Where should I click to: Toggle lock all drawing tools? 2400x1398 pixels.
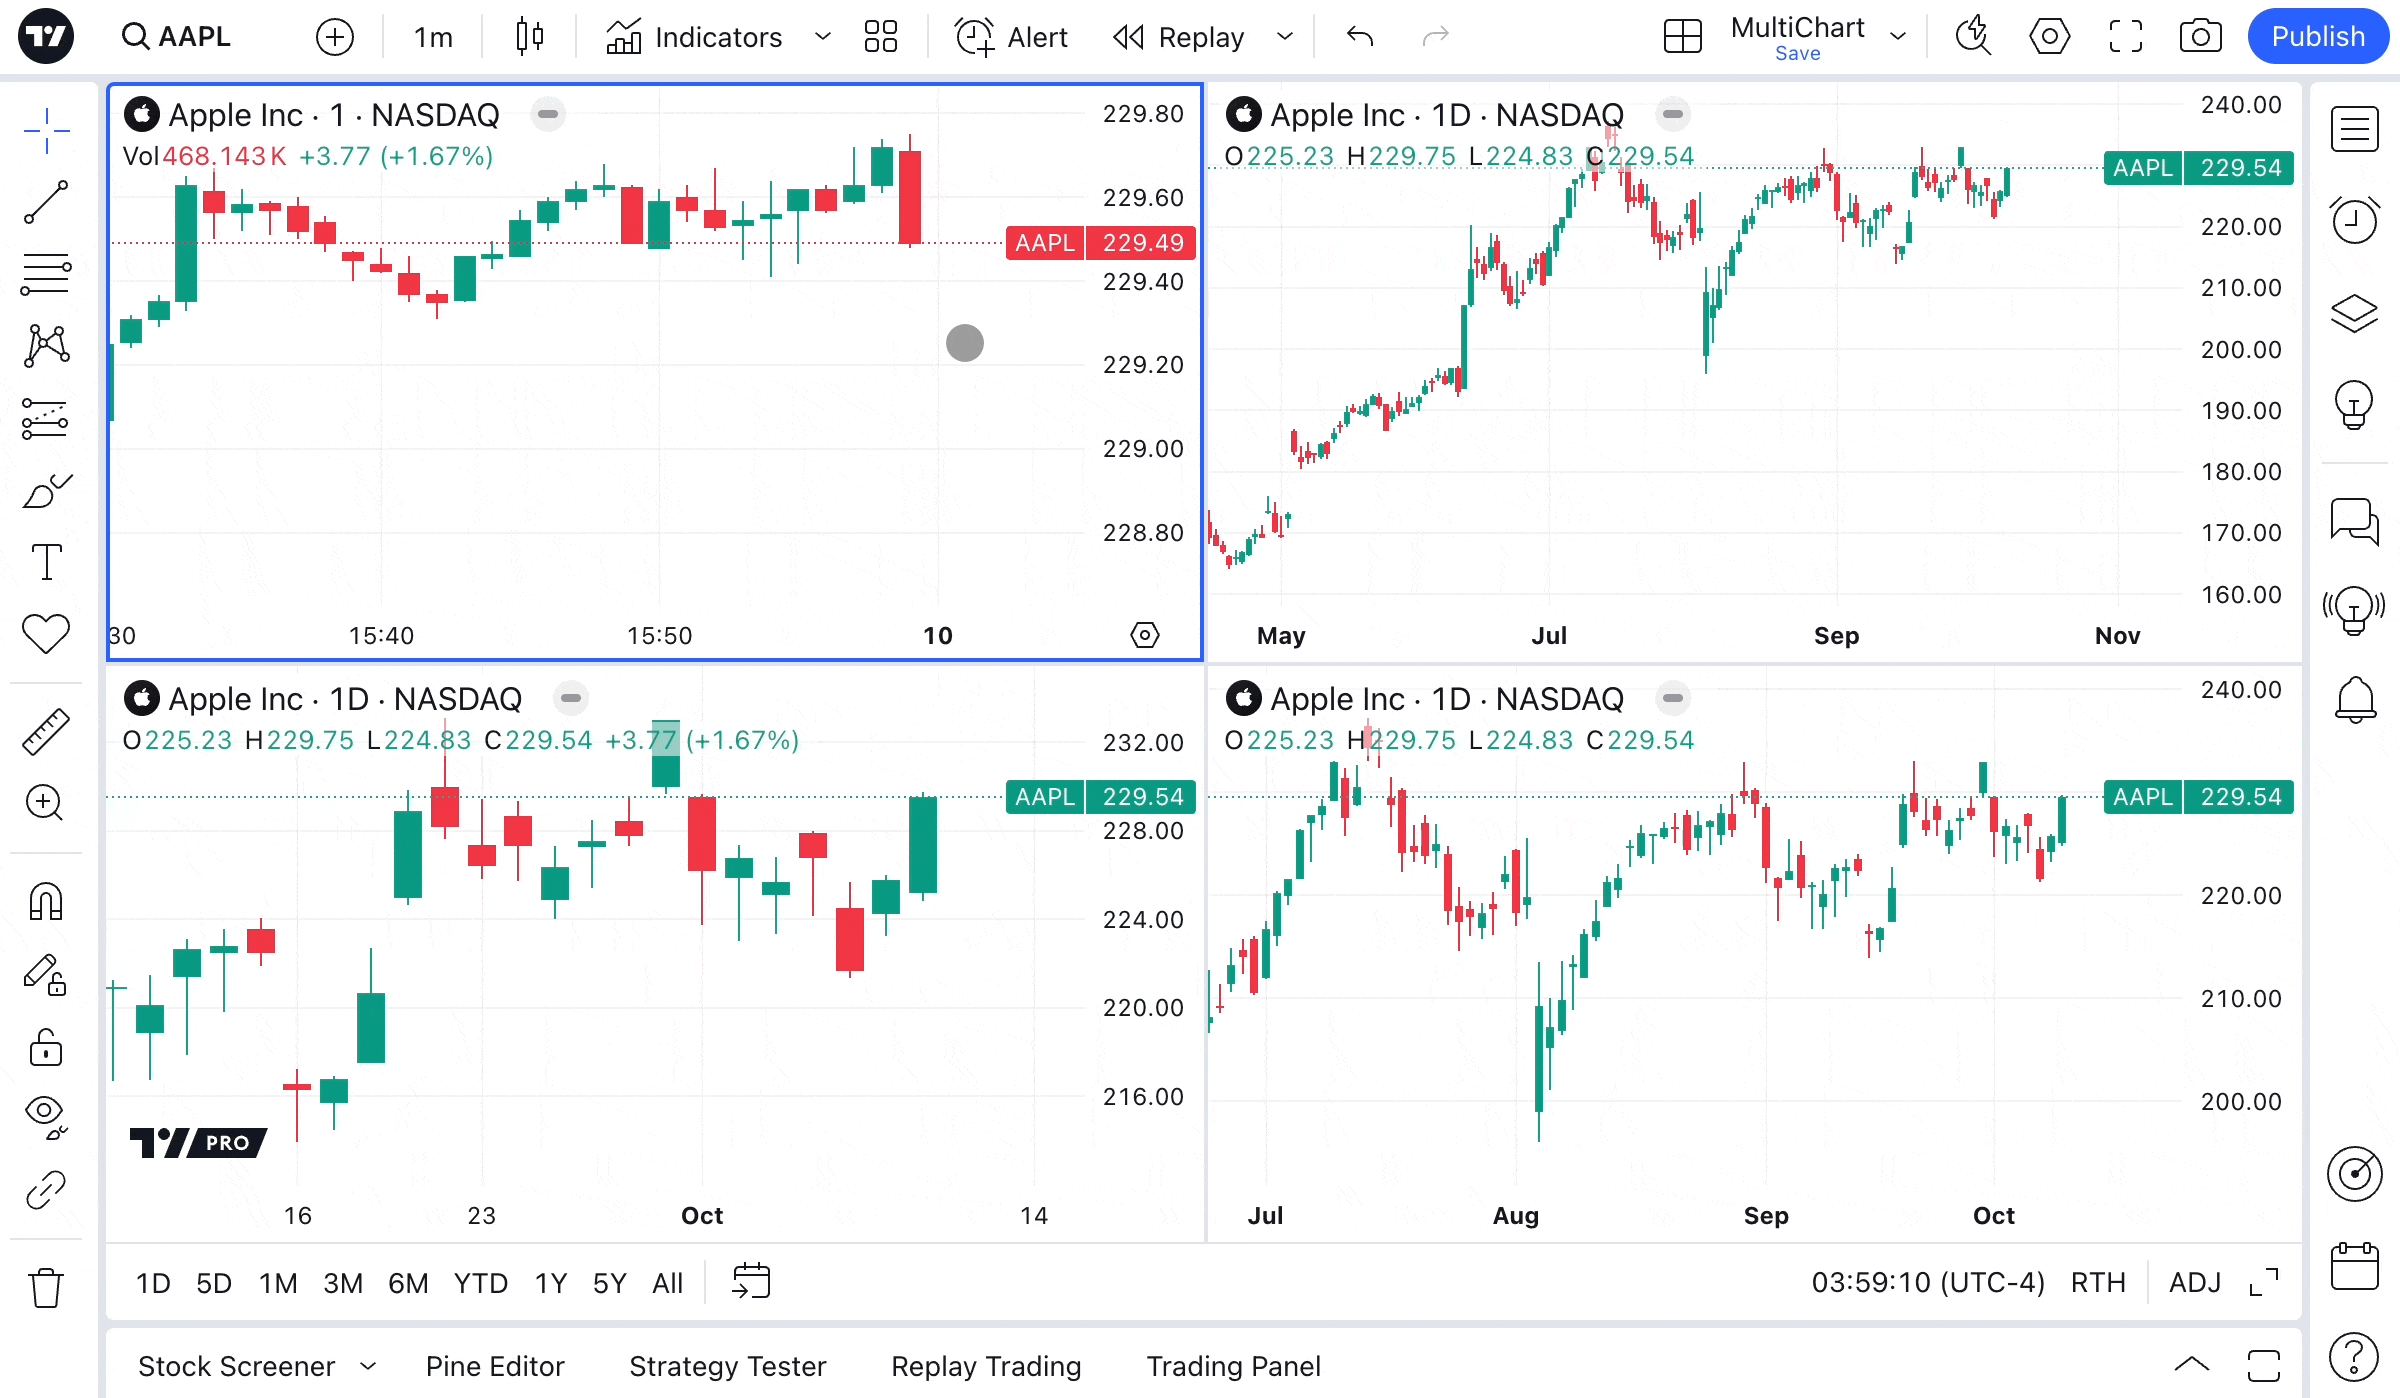46,1048
